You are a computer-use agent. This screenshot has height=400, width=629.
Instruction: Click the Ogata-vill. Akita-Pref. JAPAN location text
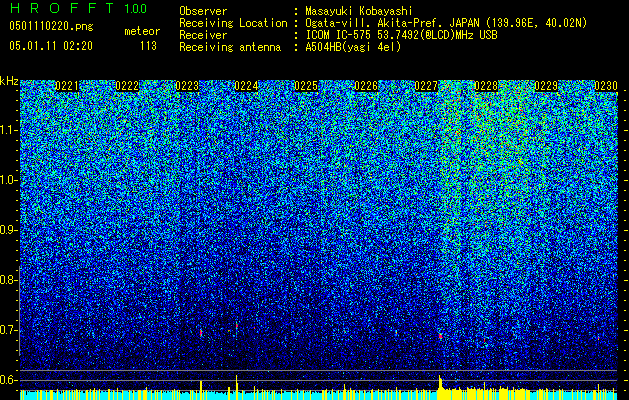(x=446, y=23)
